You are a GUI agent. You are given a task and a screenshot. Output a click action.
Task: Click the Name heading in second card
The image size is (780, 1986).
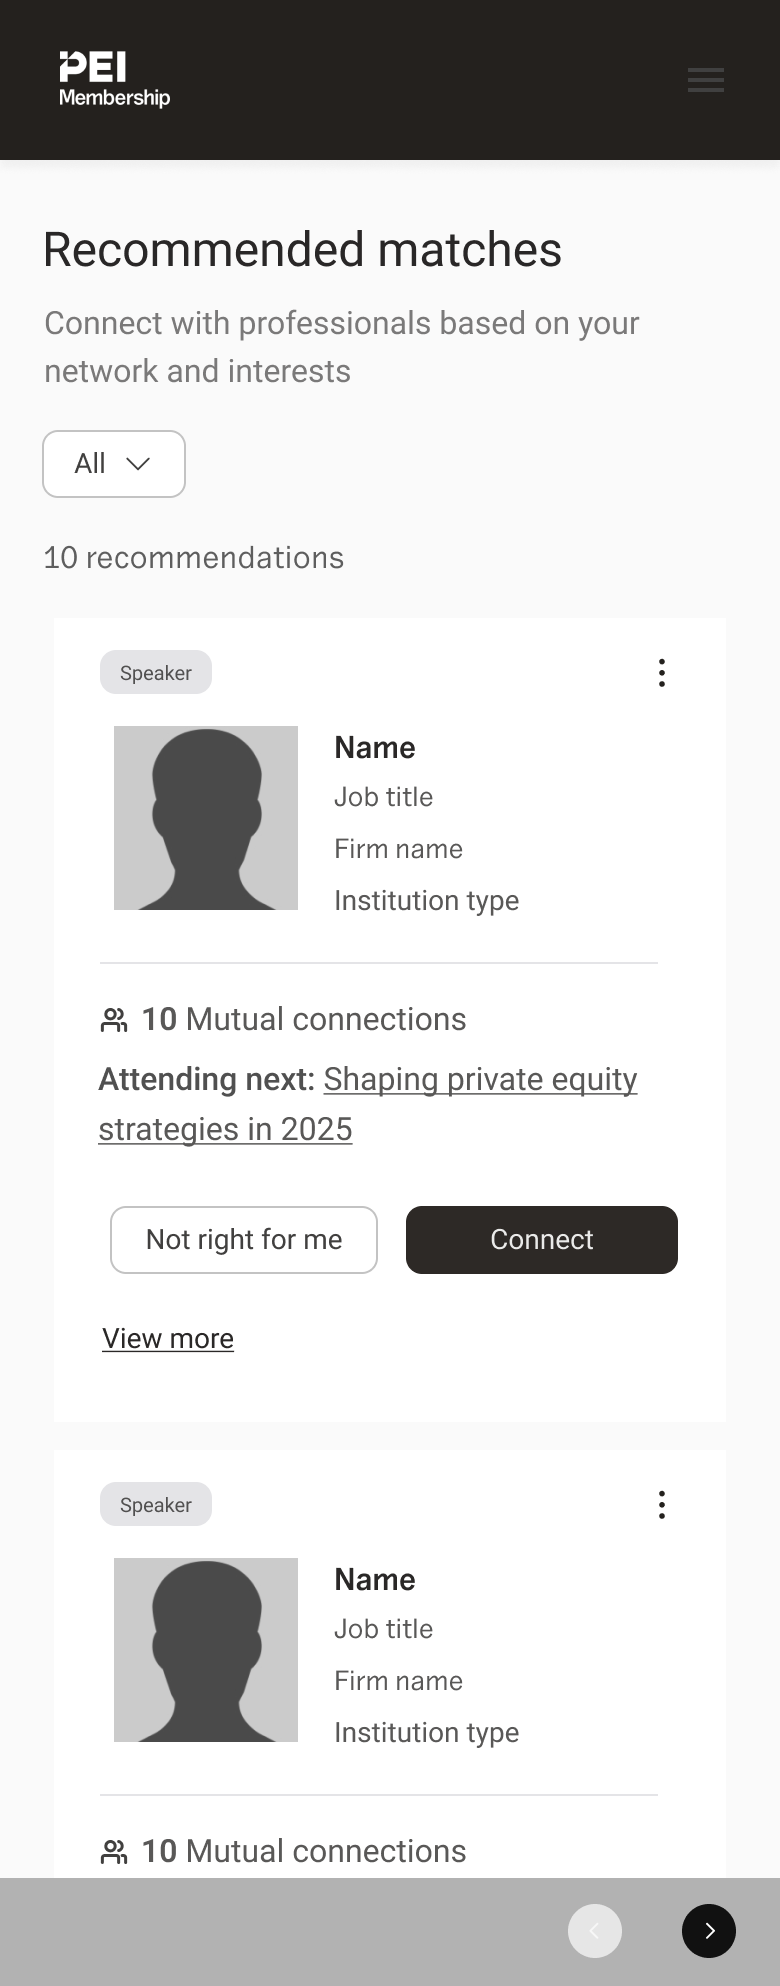coord(375,1580)
